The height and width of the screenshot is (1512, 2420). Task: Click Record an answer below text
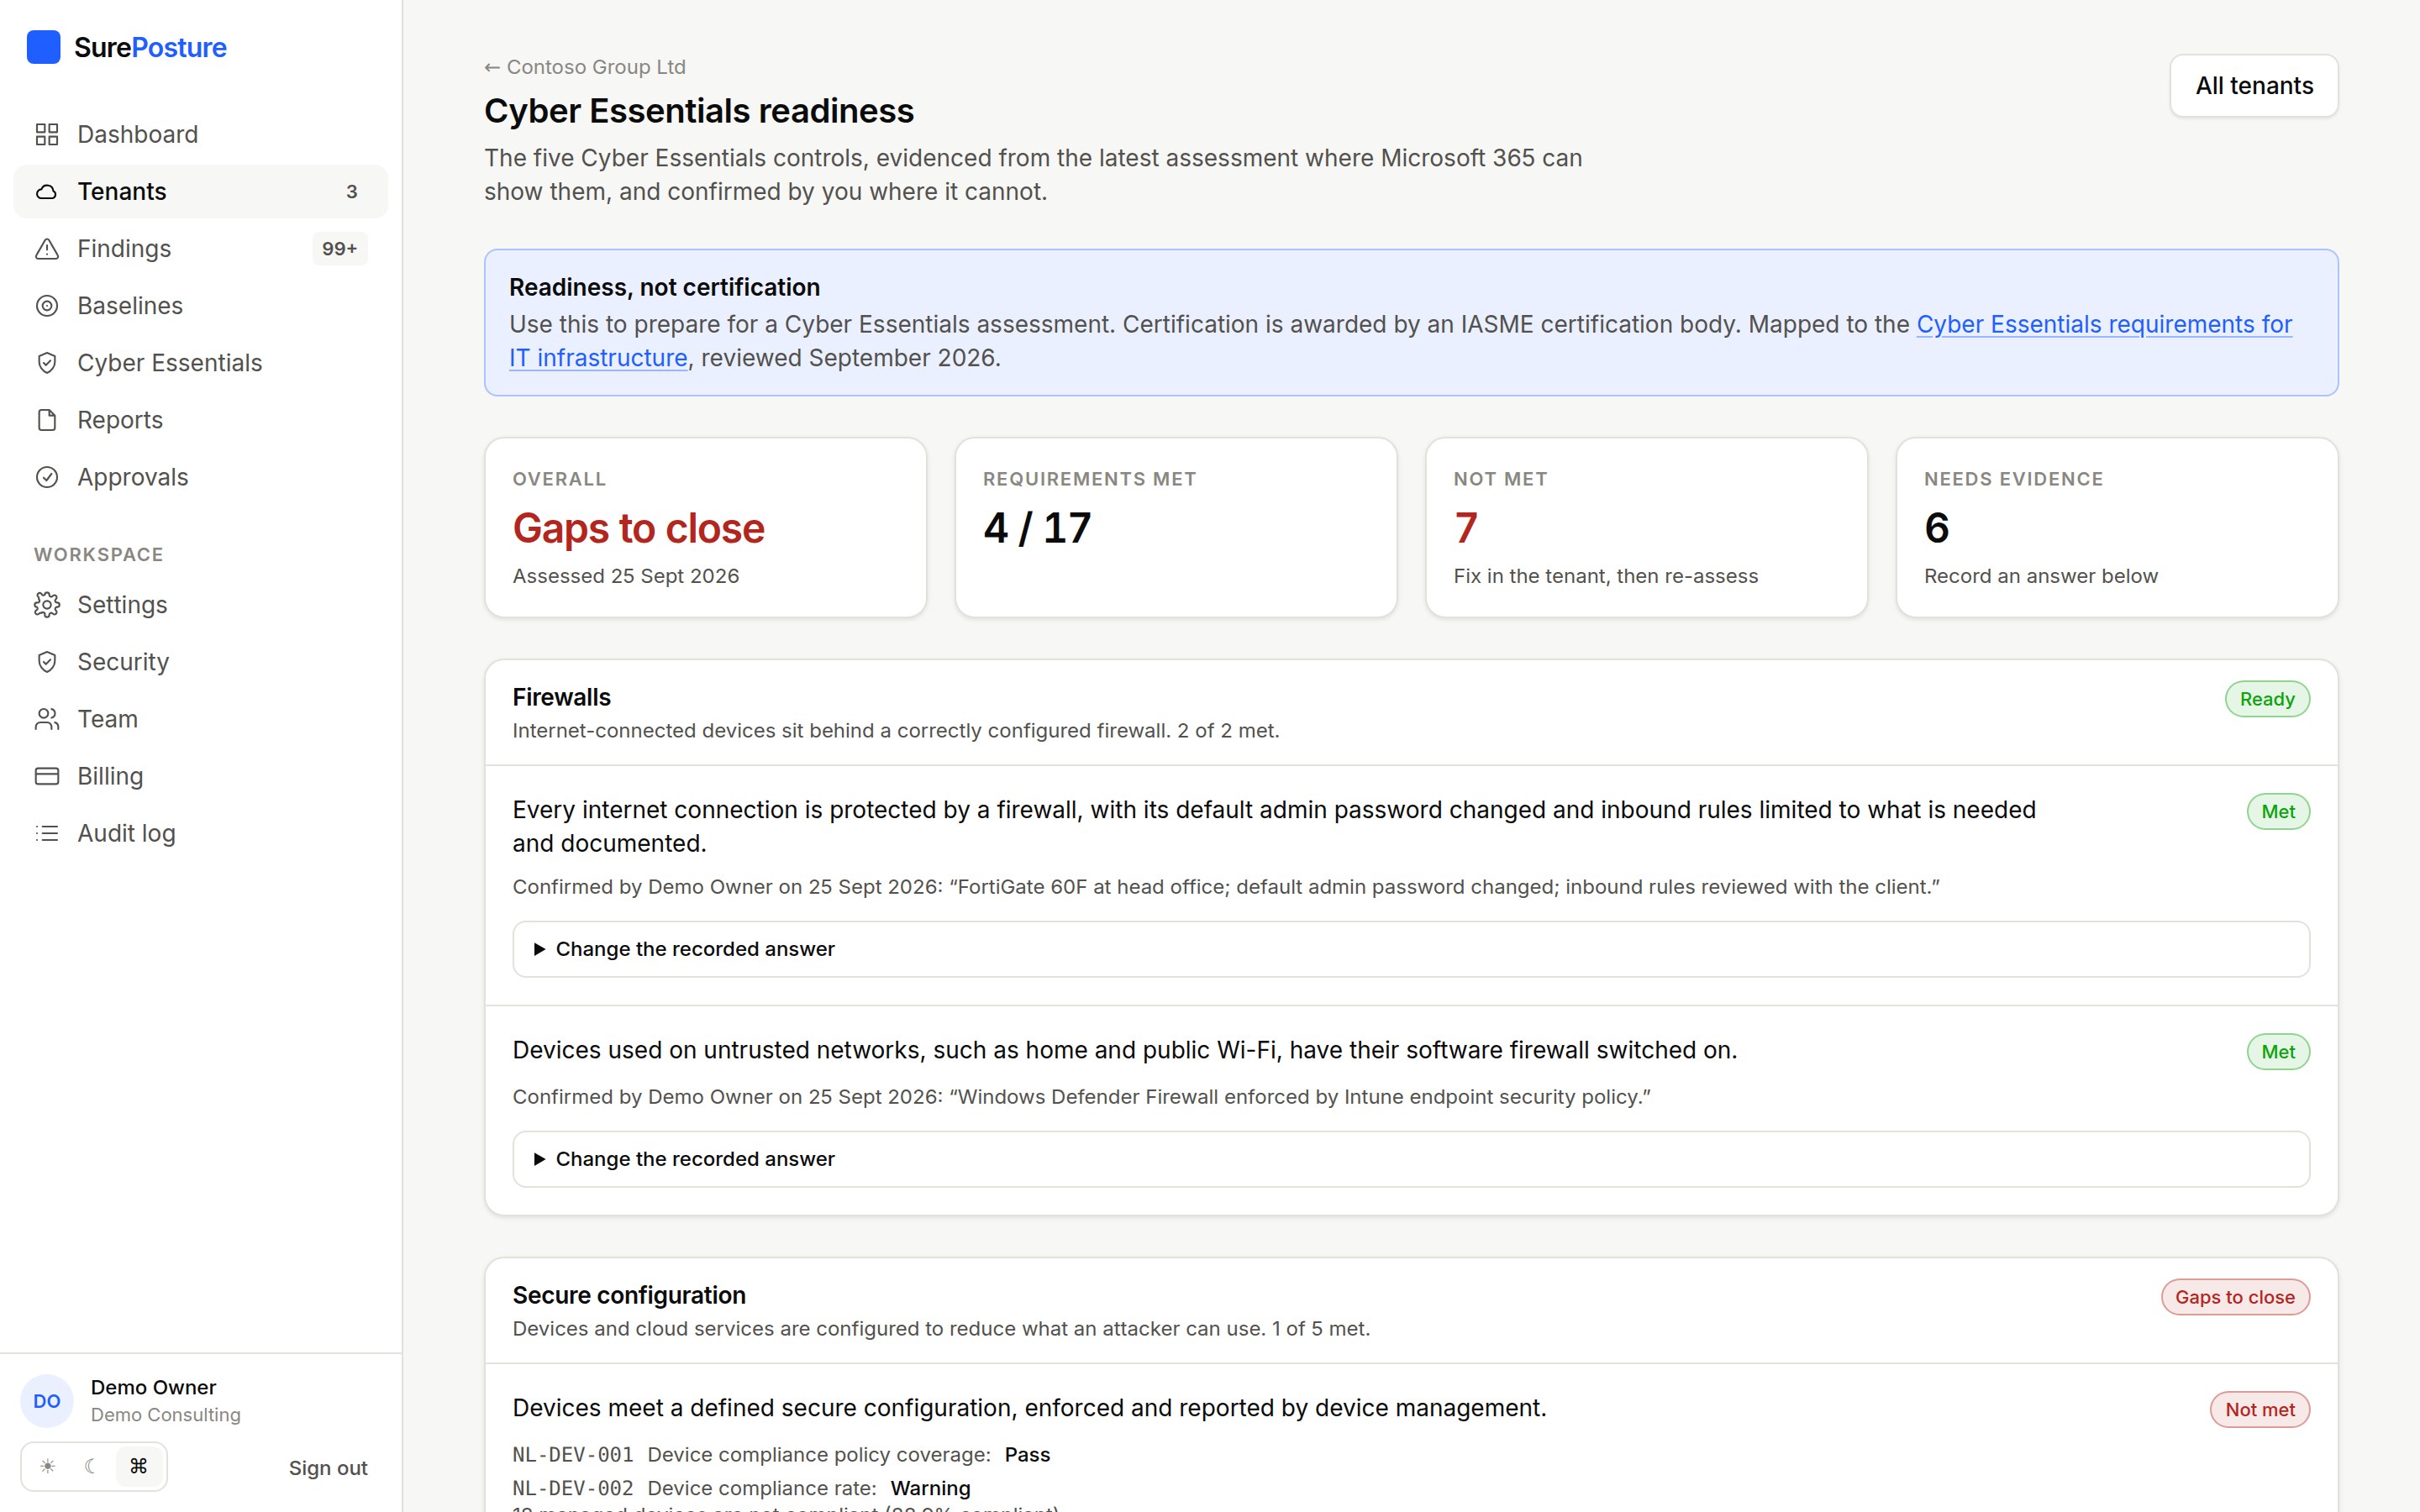pyautogui.click(x=2040, y=576)
